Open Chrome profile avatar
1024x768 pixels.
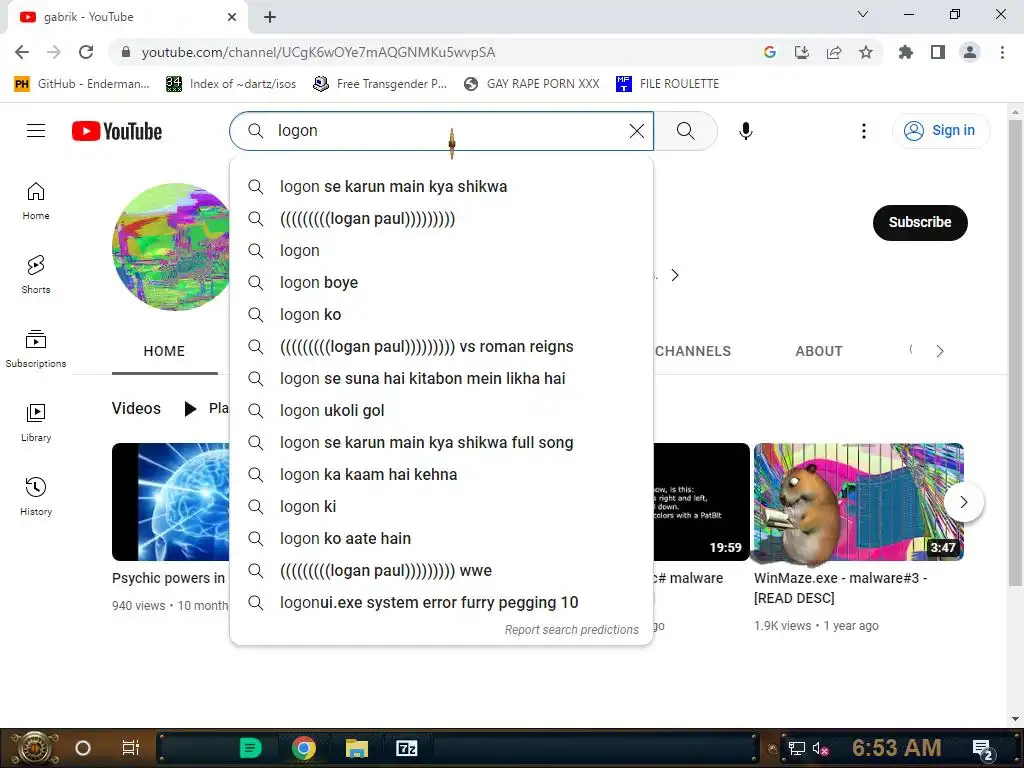970,52
